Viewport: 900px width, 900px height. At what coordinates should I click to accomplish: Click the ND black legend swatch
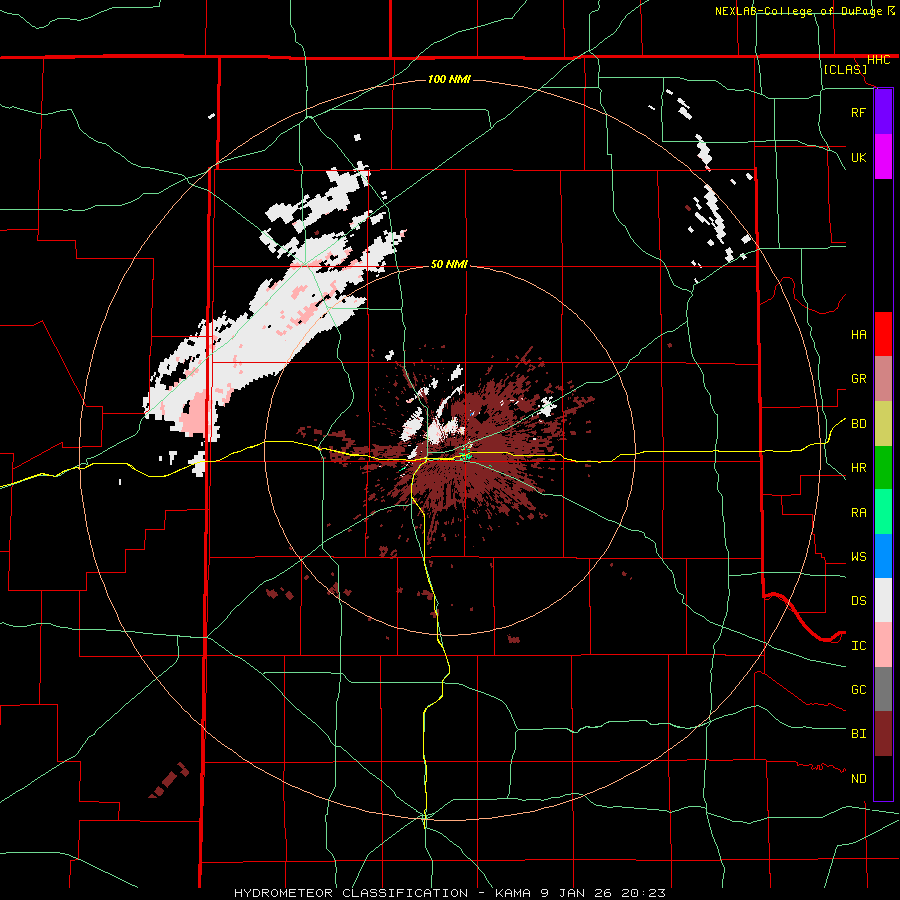pos(883,778)
